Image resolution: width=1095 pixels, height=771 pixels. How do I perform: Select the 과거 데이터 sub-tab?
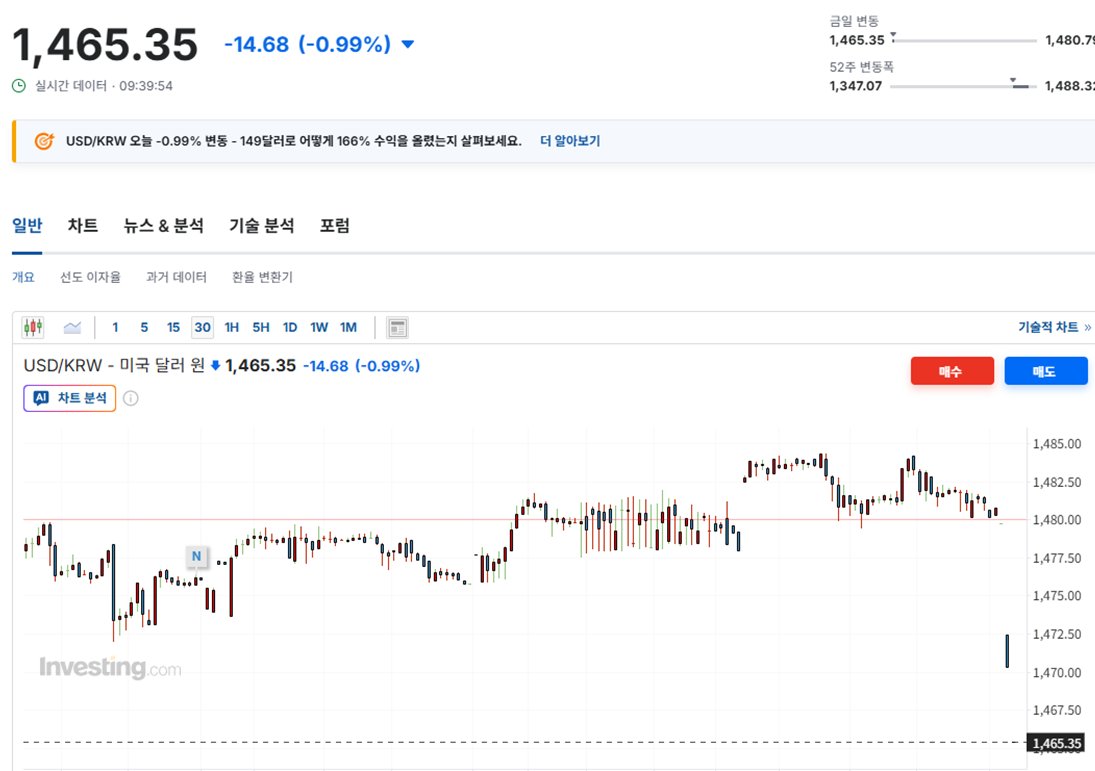click(x=176, y=277)
